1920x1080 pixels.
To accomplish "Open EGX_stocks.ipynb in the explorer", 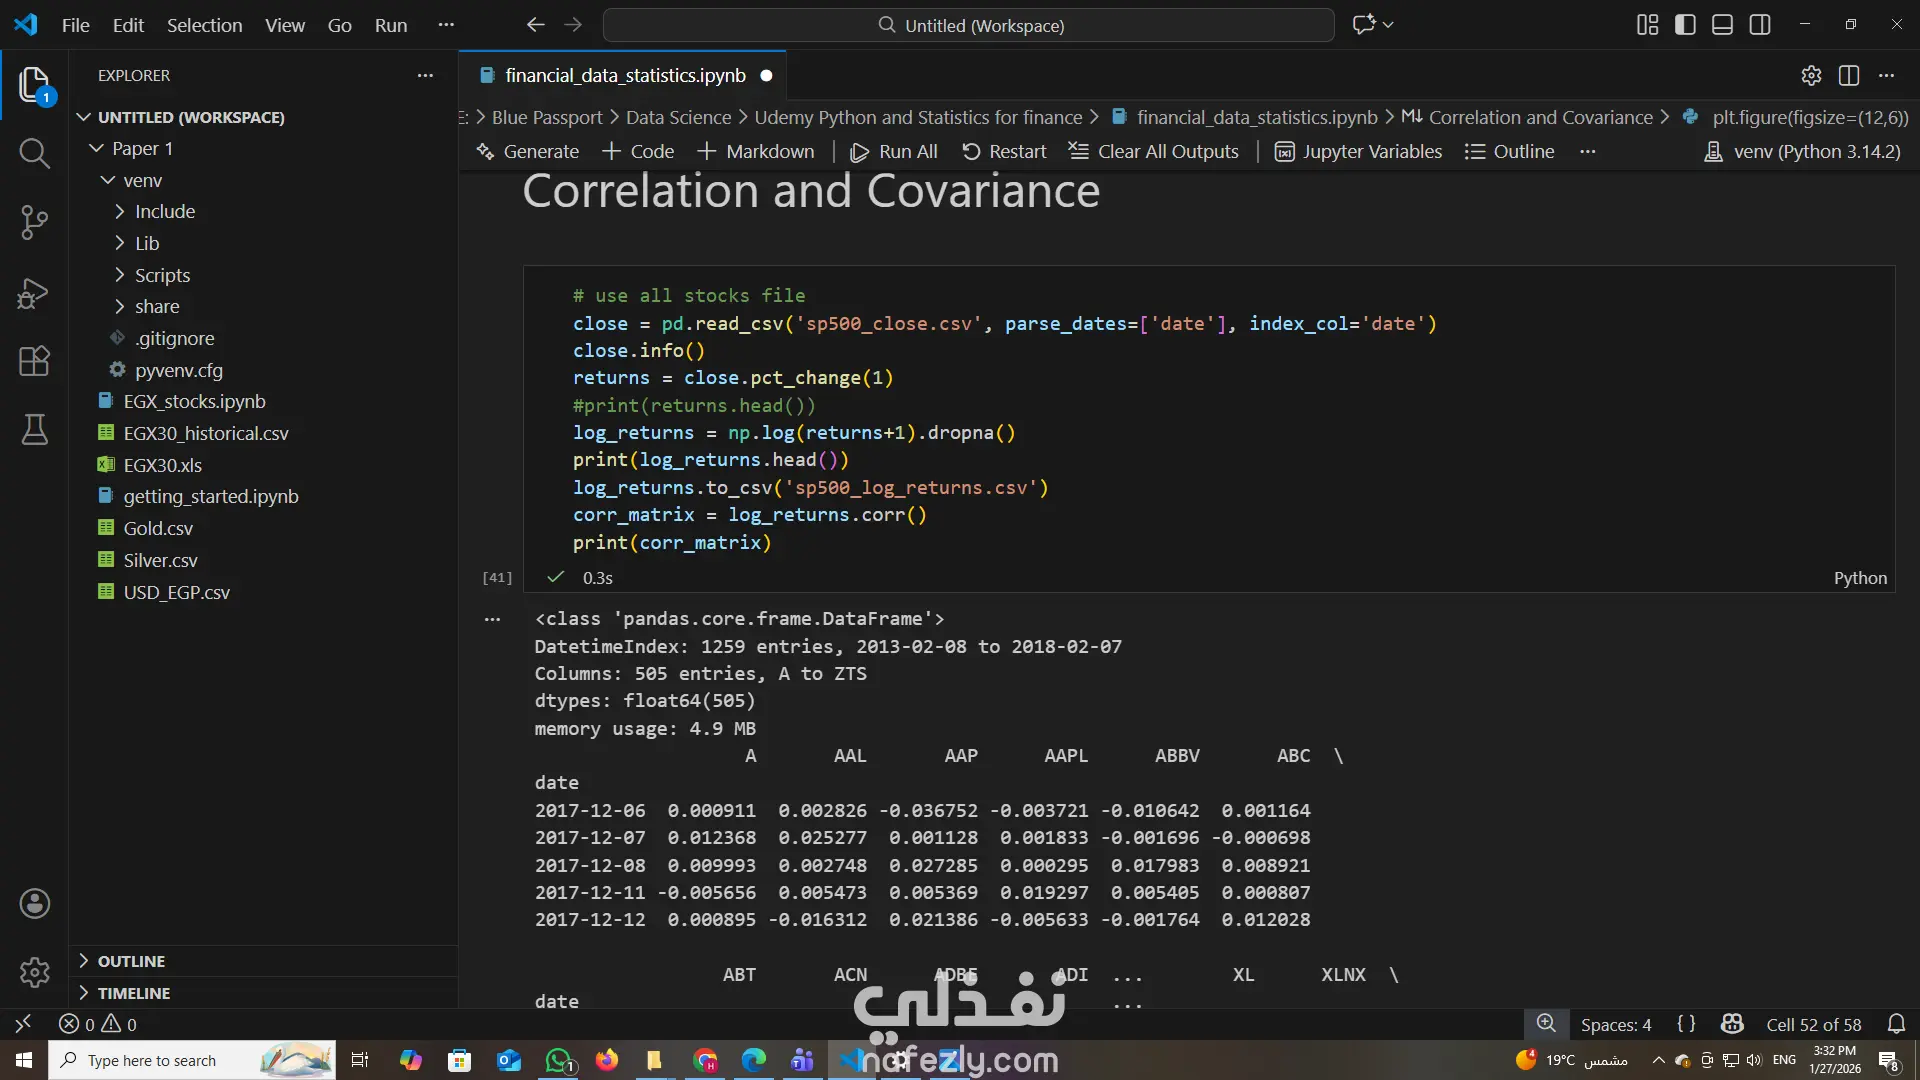I will click(x=194, y=401).
